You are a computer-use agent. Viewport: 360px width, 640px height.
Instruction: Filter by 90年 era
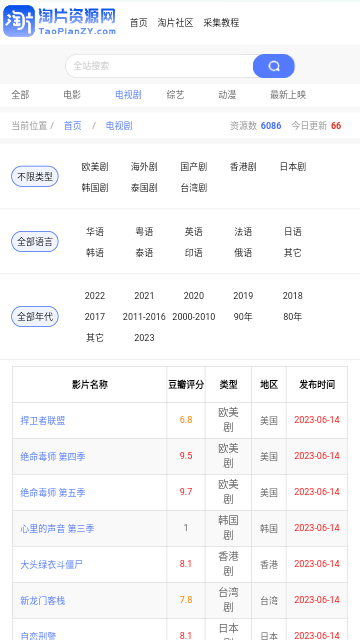[x=243, y=317]
